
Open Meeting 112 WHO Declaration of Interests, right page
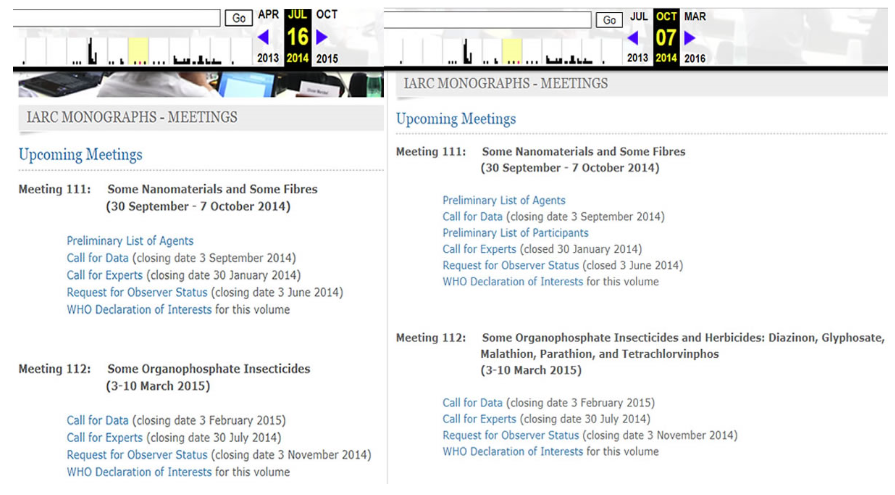point(513,452)
